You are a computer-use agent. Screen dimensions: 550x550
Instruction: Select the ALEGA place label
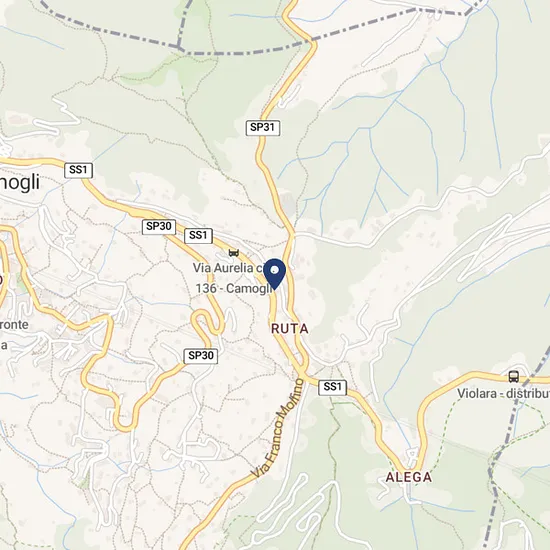[x=409, y=477]
